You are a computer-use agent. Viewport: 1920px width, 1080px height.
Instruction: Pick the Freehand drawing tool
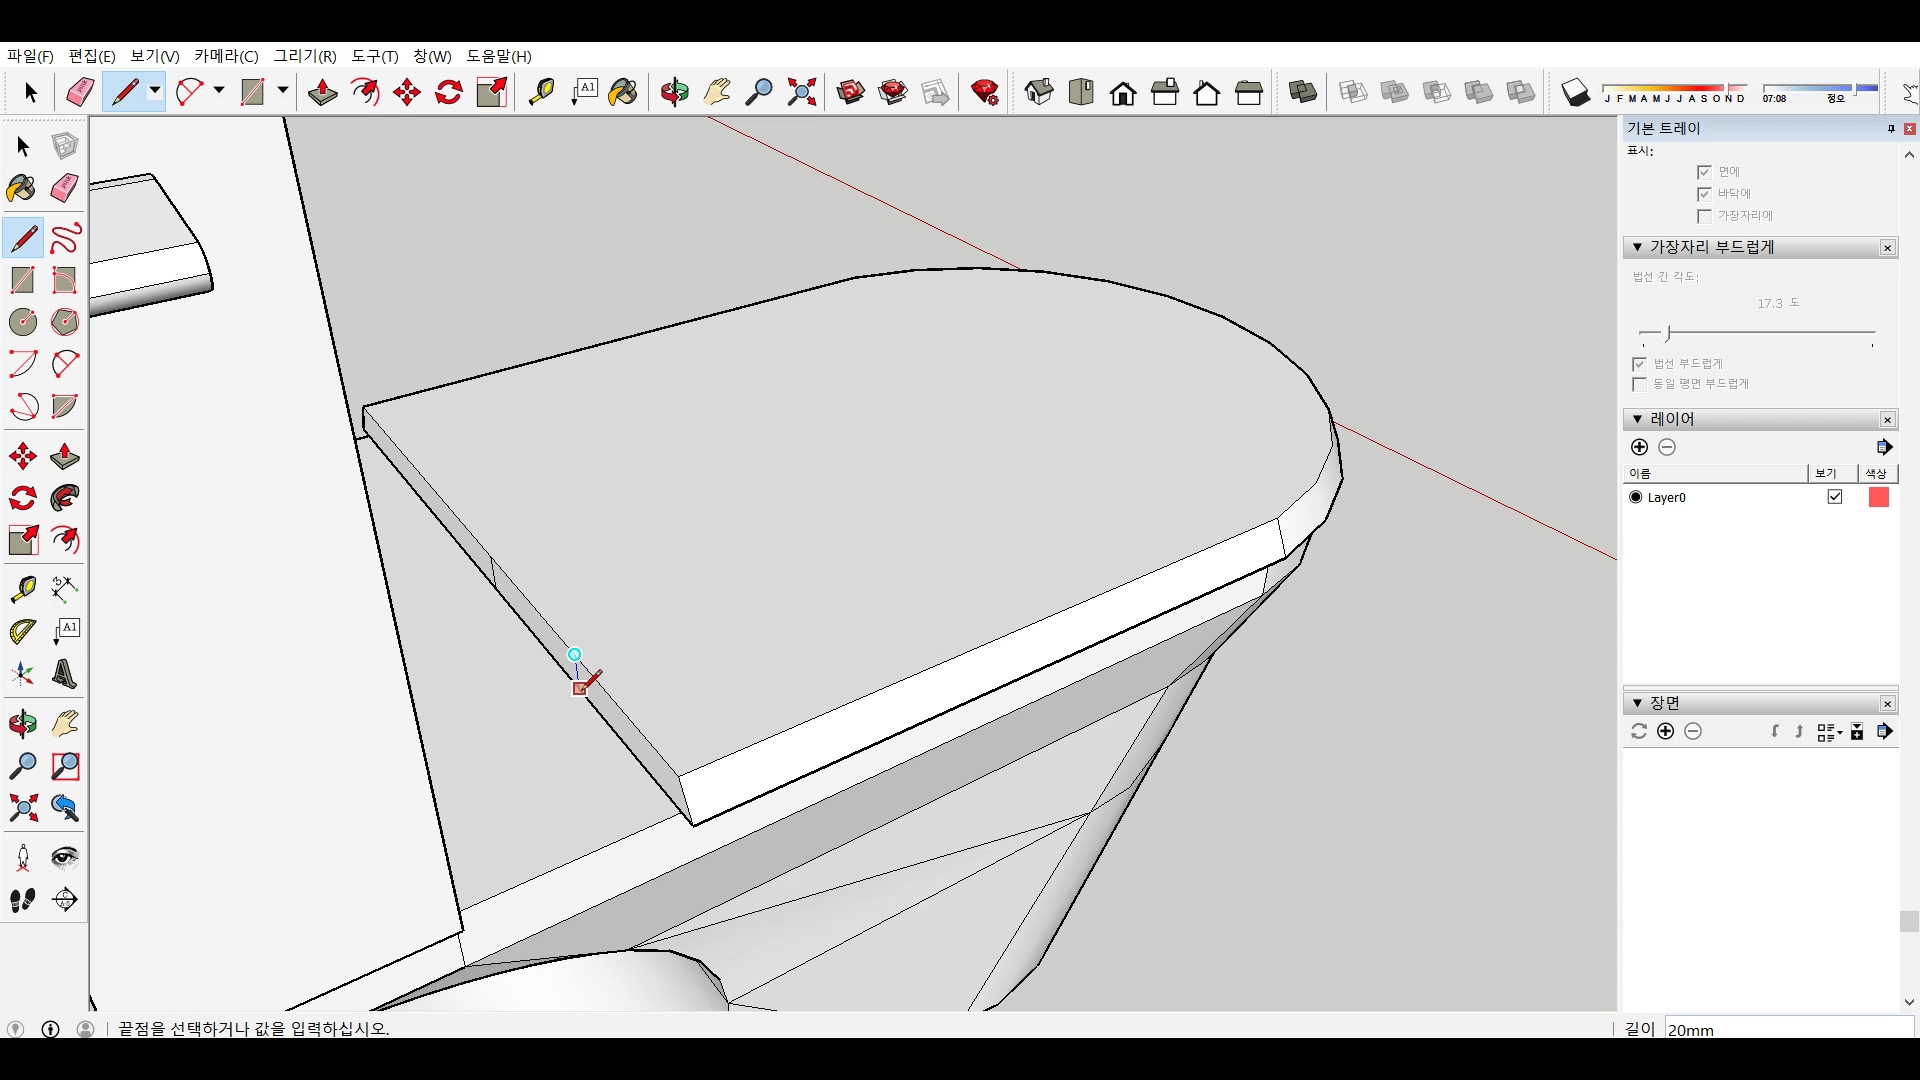(x=65, y=239)
